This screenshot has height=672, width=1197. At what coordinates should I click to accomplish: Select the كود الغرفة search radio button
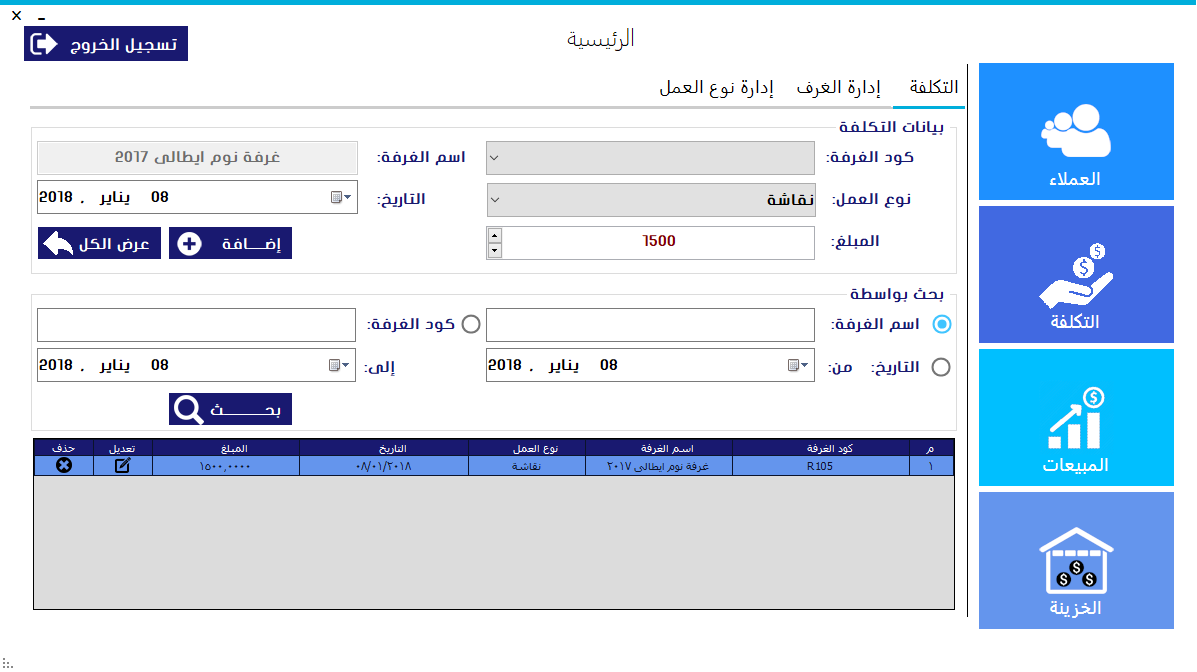click(x=470, y=324)
